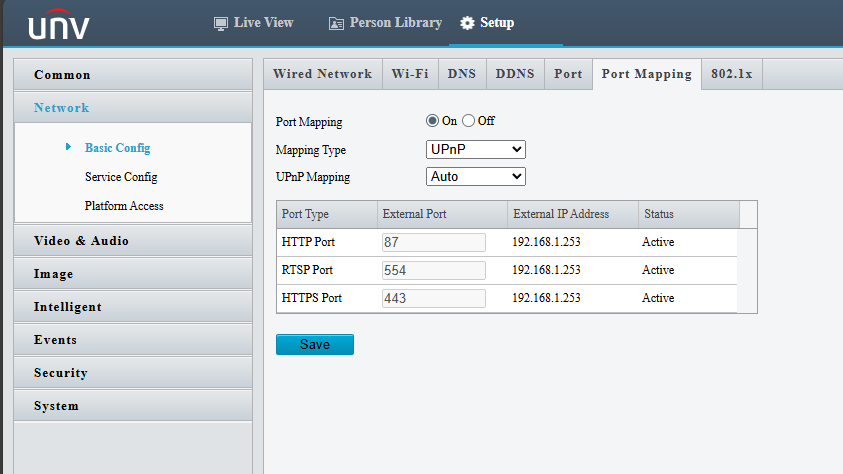Click the arrow beside Basic Config
Image resolution: width=843 pixels, height=474 pixels.
point(68,147)
